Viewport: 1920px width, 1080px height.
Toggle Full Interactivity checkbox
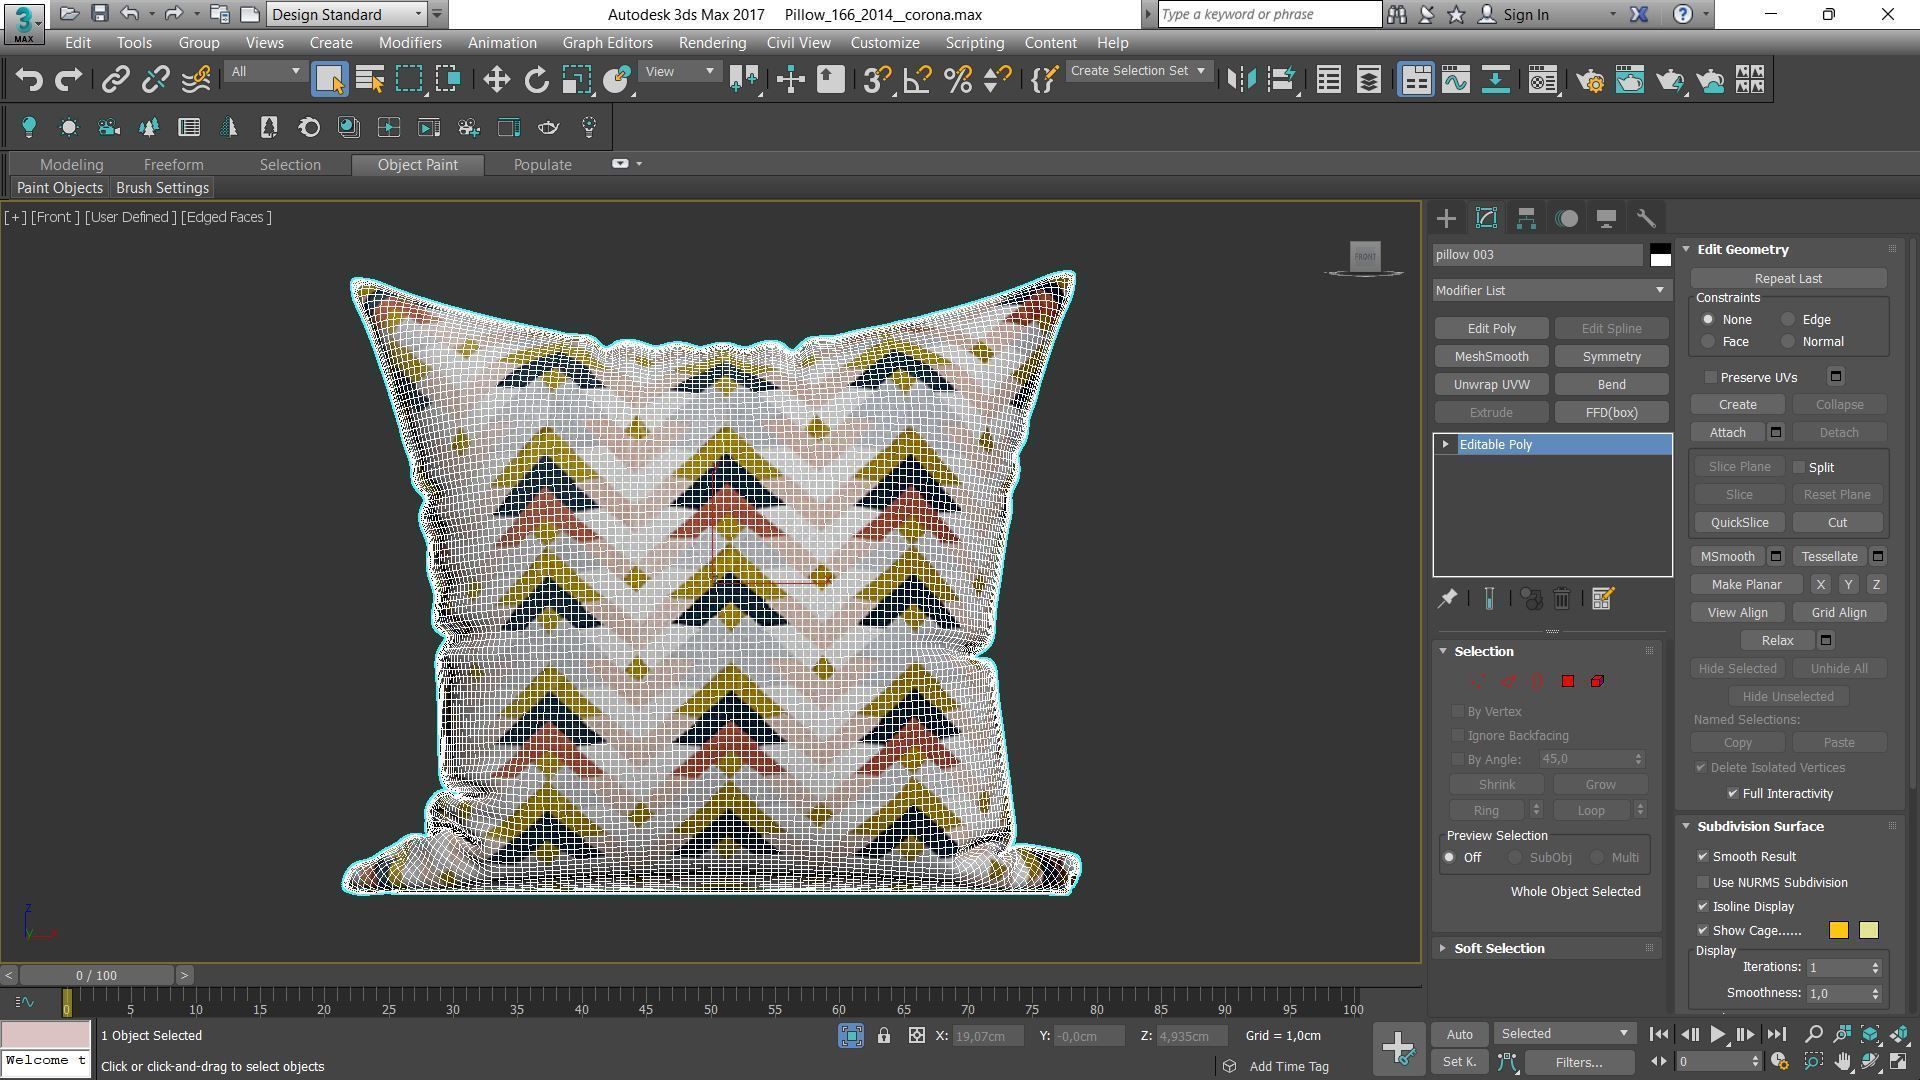point(1733,794)
